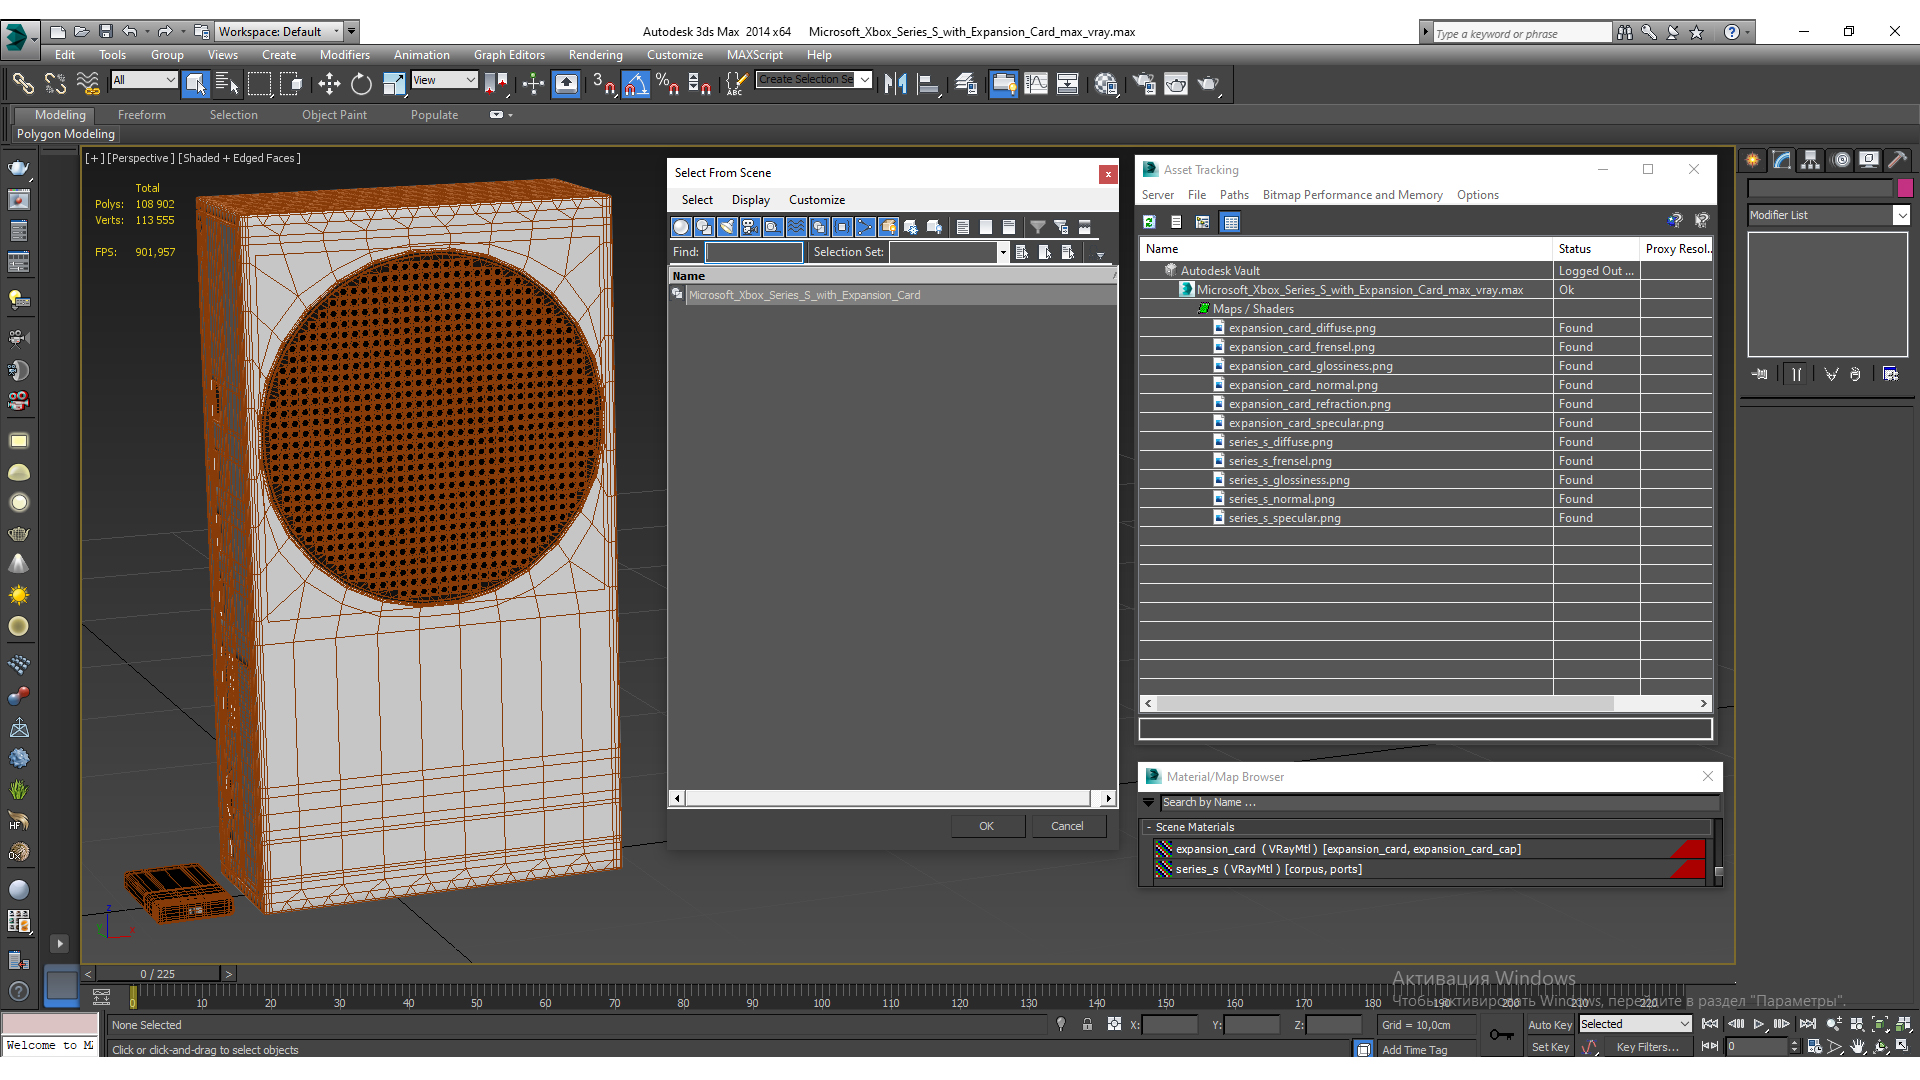Open the Hierarchy command panel tab

1811,160
